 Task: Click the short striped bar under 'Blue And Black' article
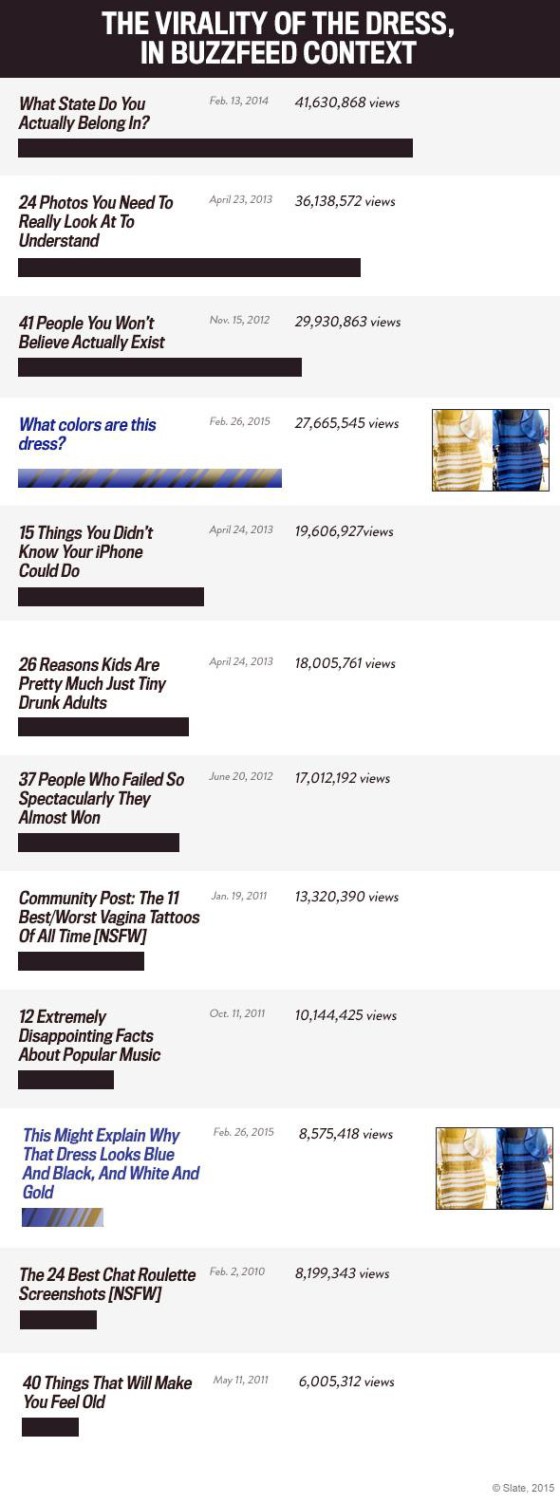point(62,1217)
